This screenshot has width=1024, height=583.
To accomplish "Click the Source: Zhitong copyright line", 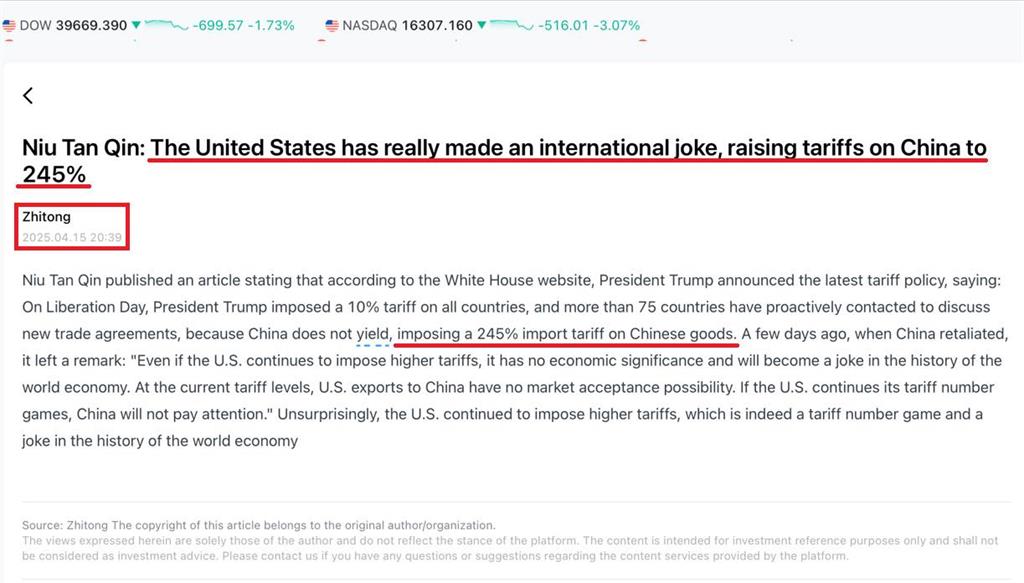I will (x=259, y=525).
